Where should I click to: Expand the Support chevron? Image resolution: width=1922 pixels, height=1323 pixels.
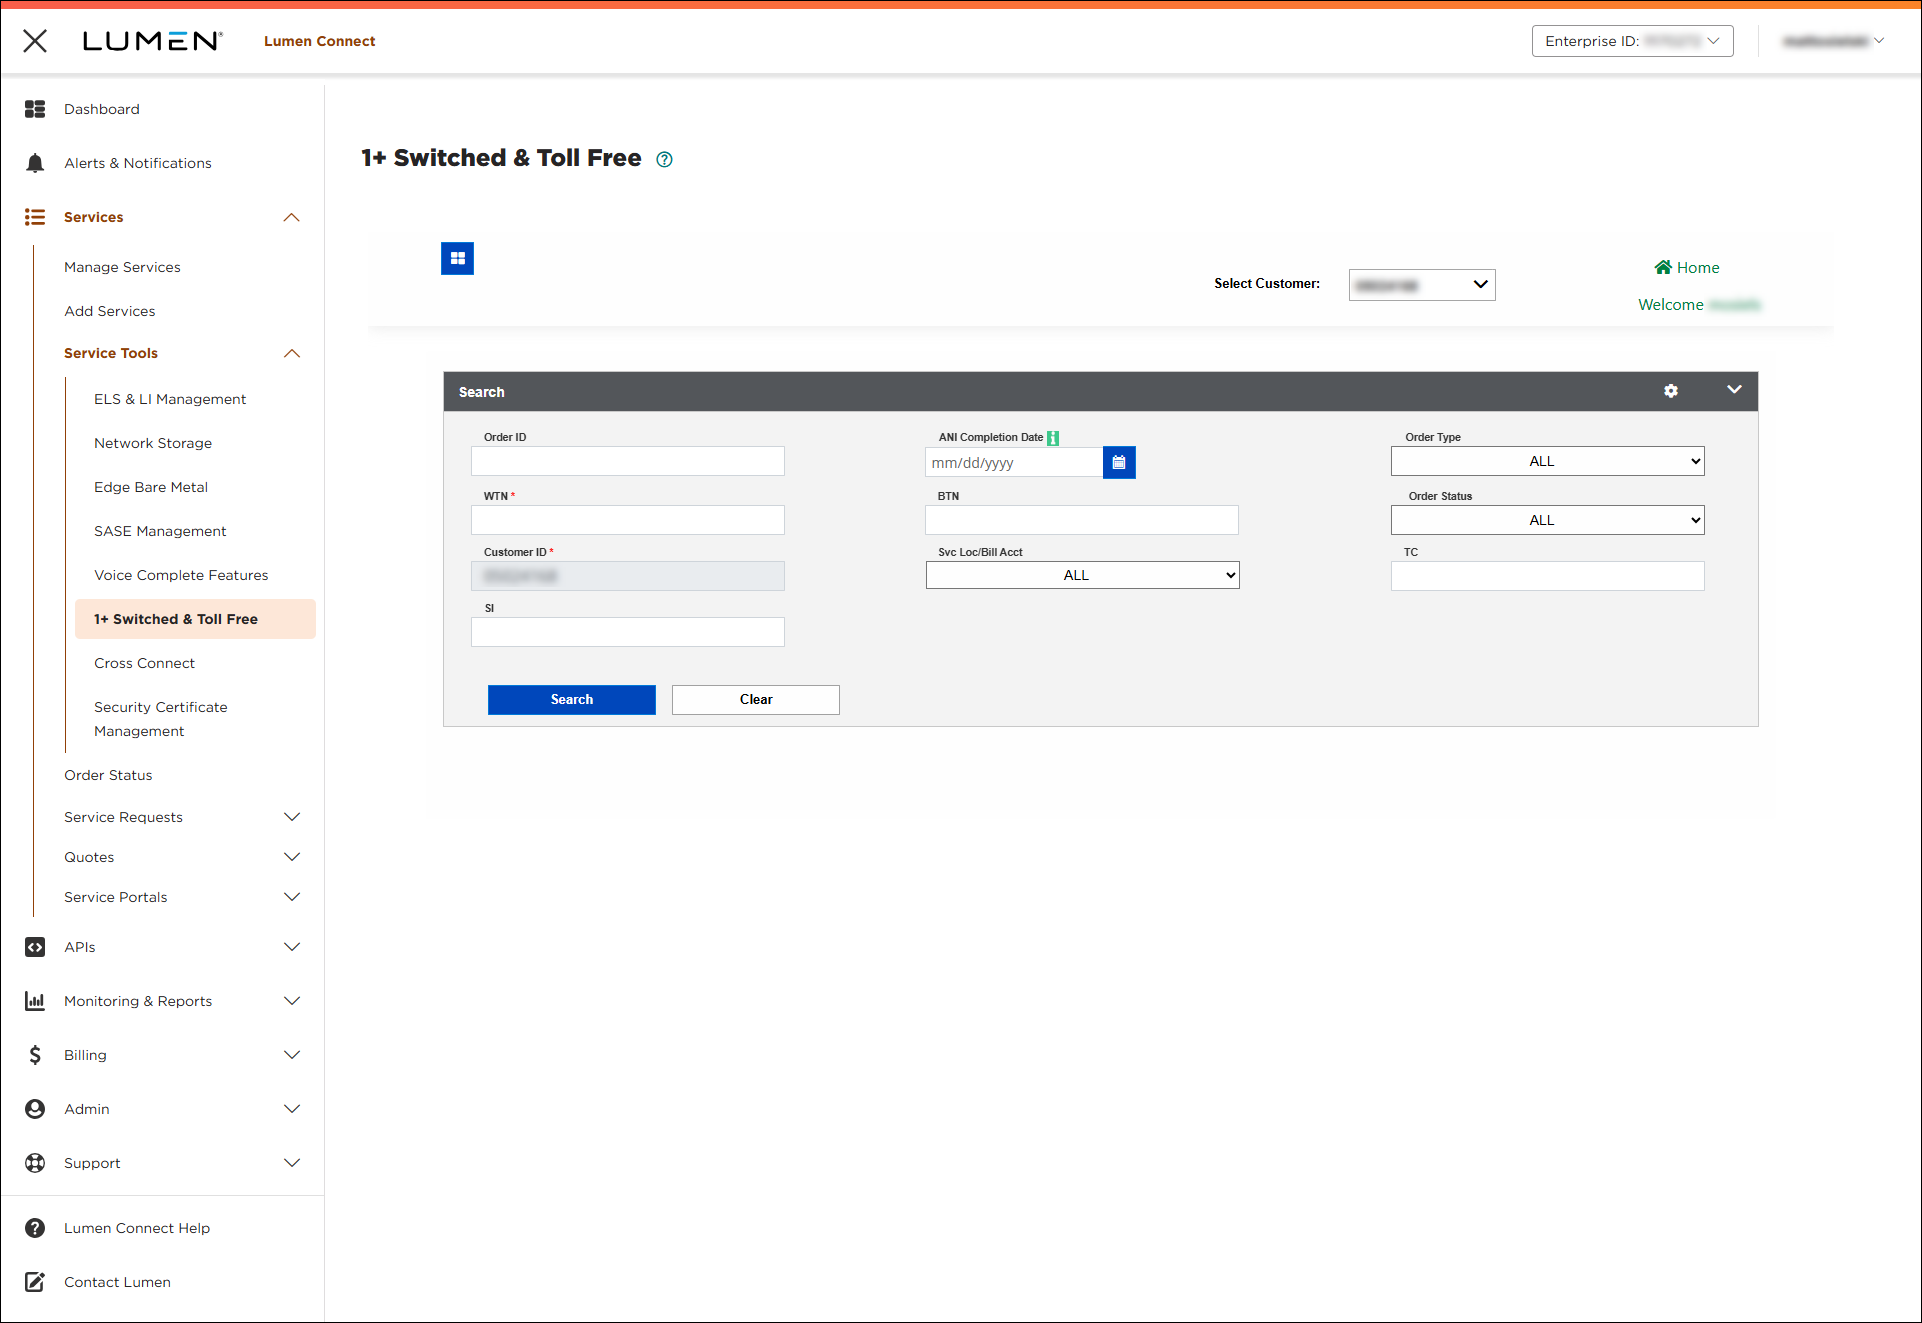pyautogui.click(x=292, y=1163)
